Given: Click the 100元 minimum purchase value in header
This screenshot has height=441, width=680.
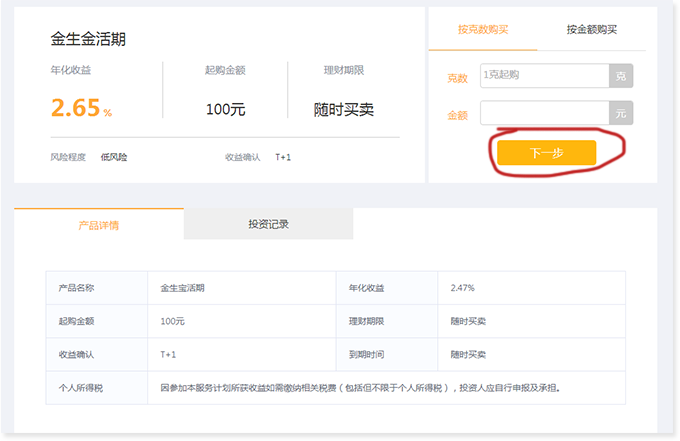Looking at the screenshot, I should 225,110.
